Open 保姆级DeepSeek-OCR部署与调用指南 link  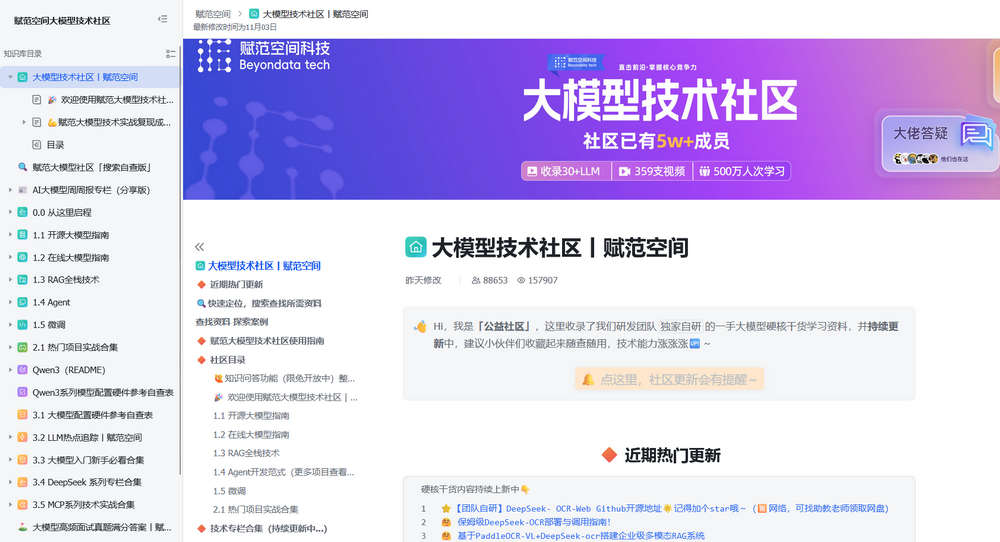[x=533, y=522]
